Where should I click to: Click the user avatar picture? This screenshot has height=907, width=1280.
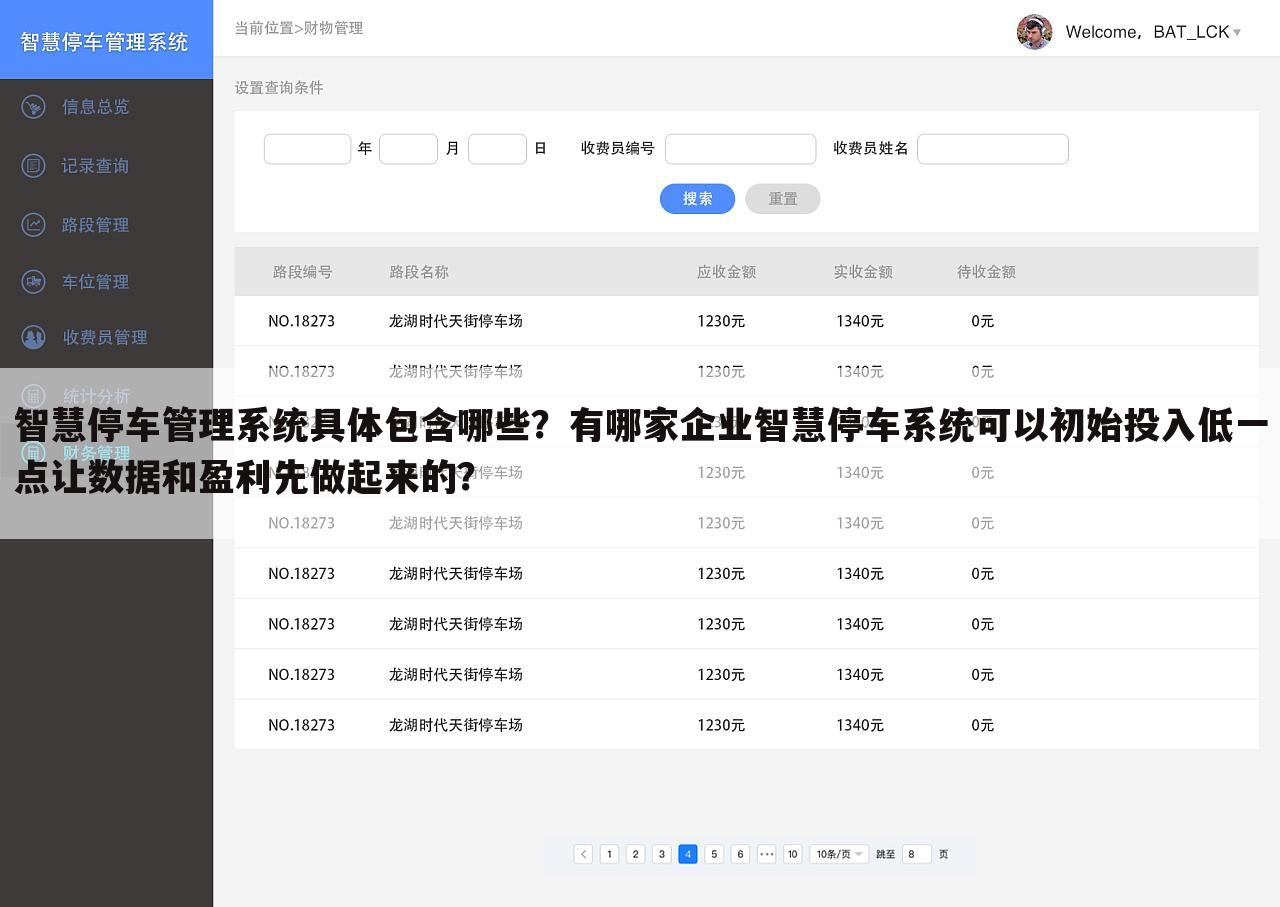click(x=1034, y=32)
